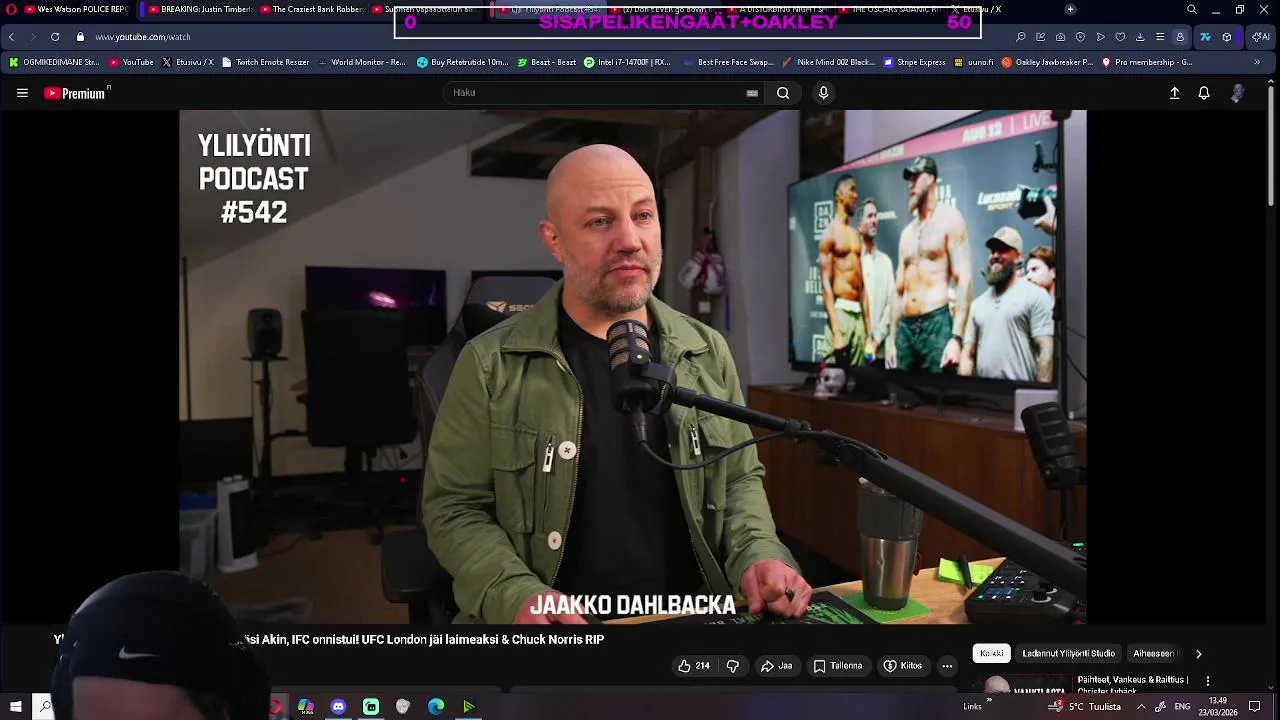Reload the page in browser toolbar
This screenshot has width=1280, height=720.
click(x=55, y=37)
